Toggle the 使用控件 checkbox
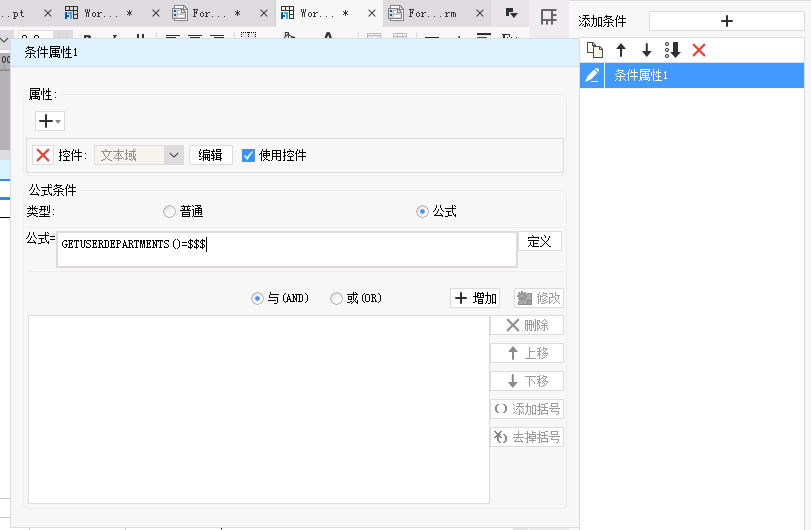Screen dimensions: 811x530 coord(248,155)
